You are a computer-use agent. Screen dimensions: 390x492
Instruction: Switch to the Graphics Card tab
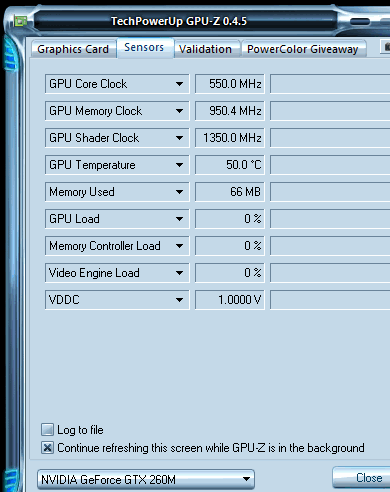point(73,49)
